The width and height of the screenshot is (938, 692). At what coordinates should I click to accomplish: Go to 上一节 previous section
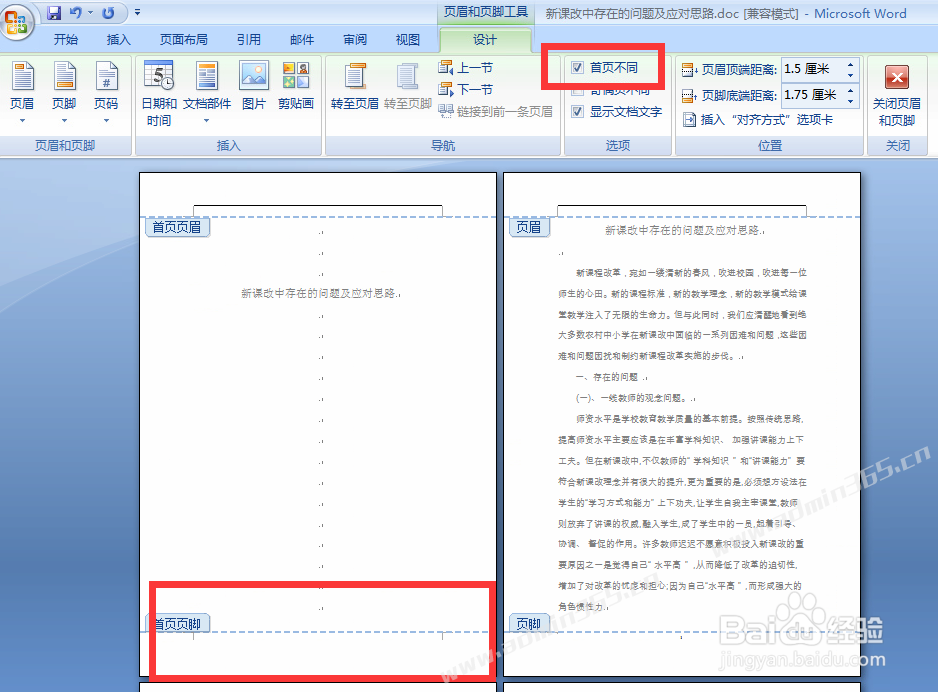click(466, 68)
